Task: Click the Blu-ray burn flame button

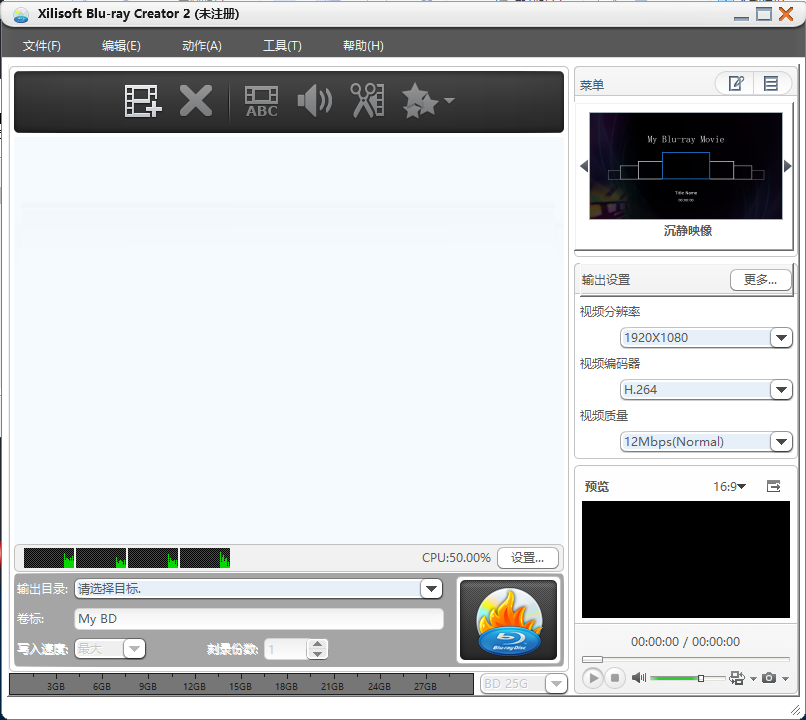Action: [508, 620]
